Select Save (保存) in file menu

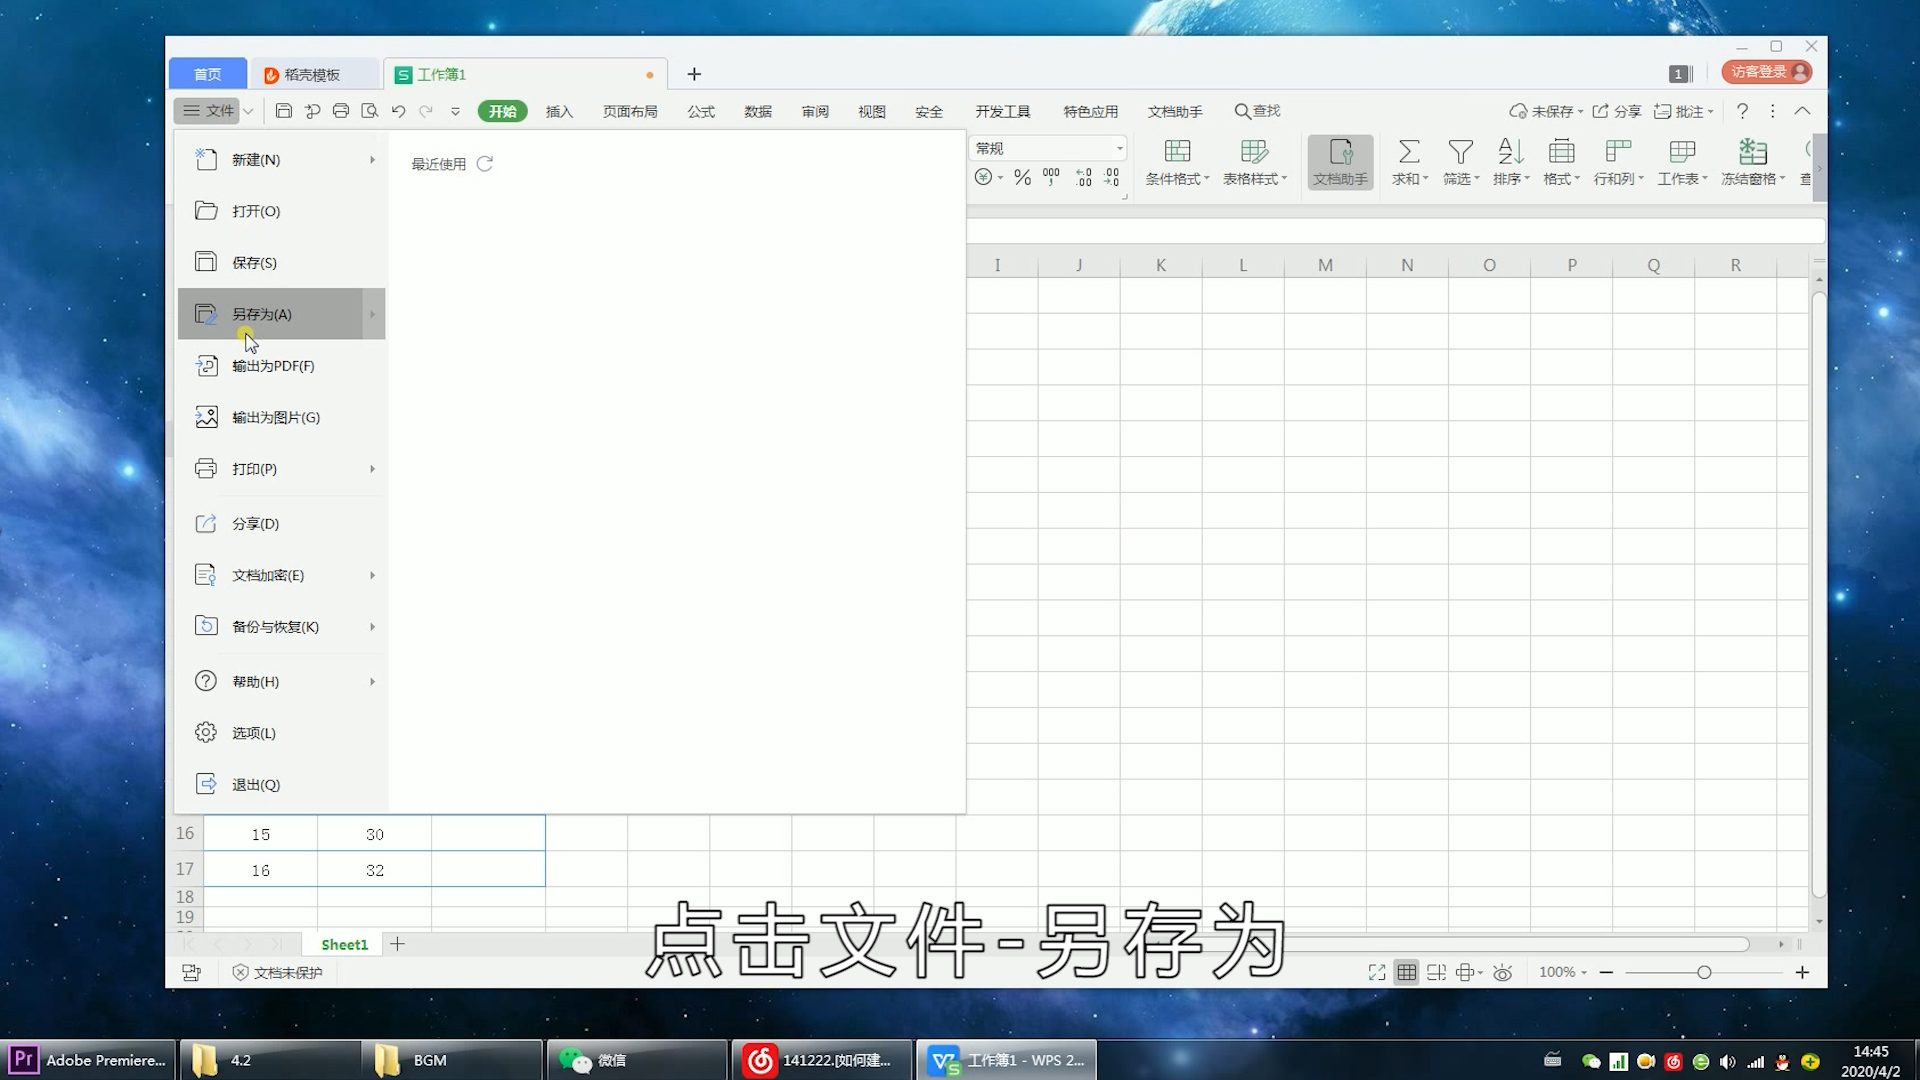(281, 263)
